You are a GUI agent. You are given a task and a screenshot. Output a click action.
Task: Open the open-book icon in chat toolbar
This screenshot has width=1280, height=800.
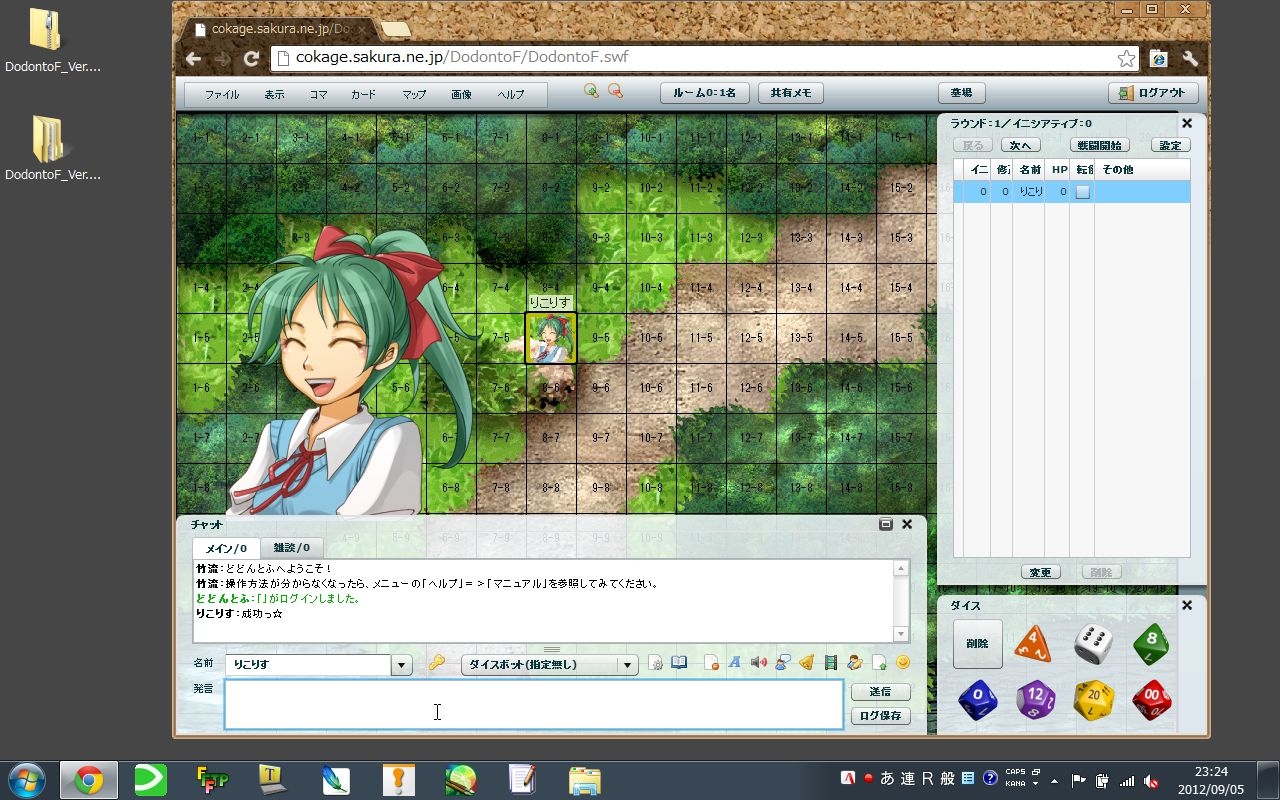[x=680, y=663]
